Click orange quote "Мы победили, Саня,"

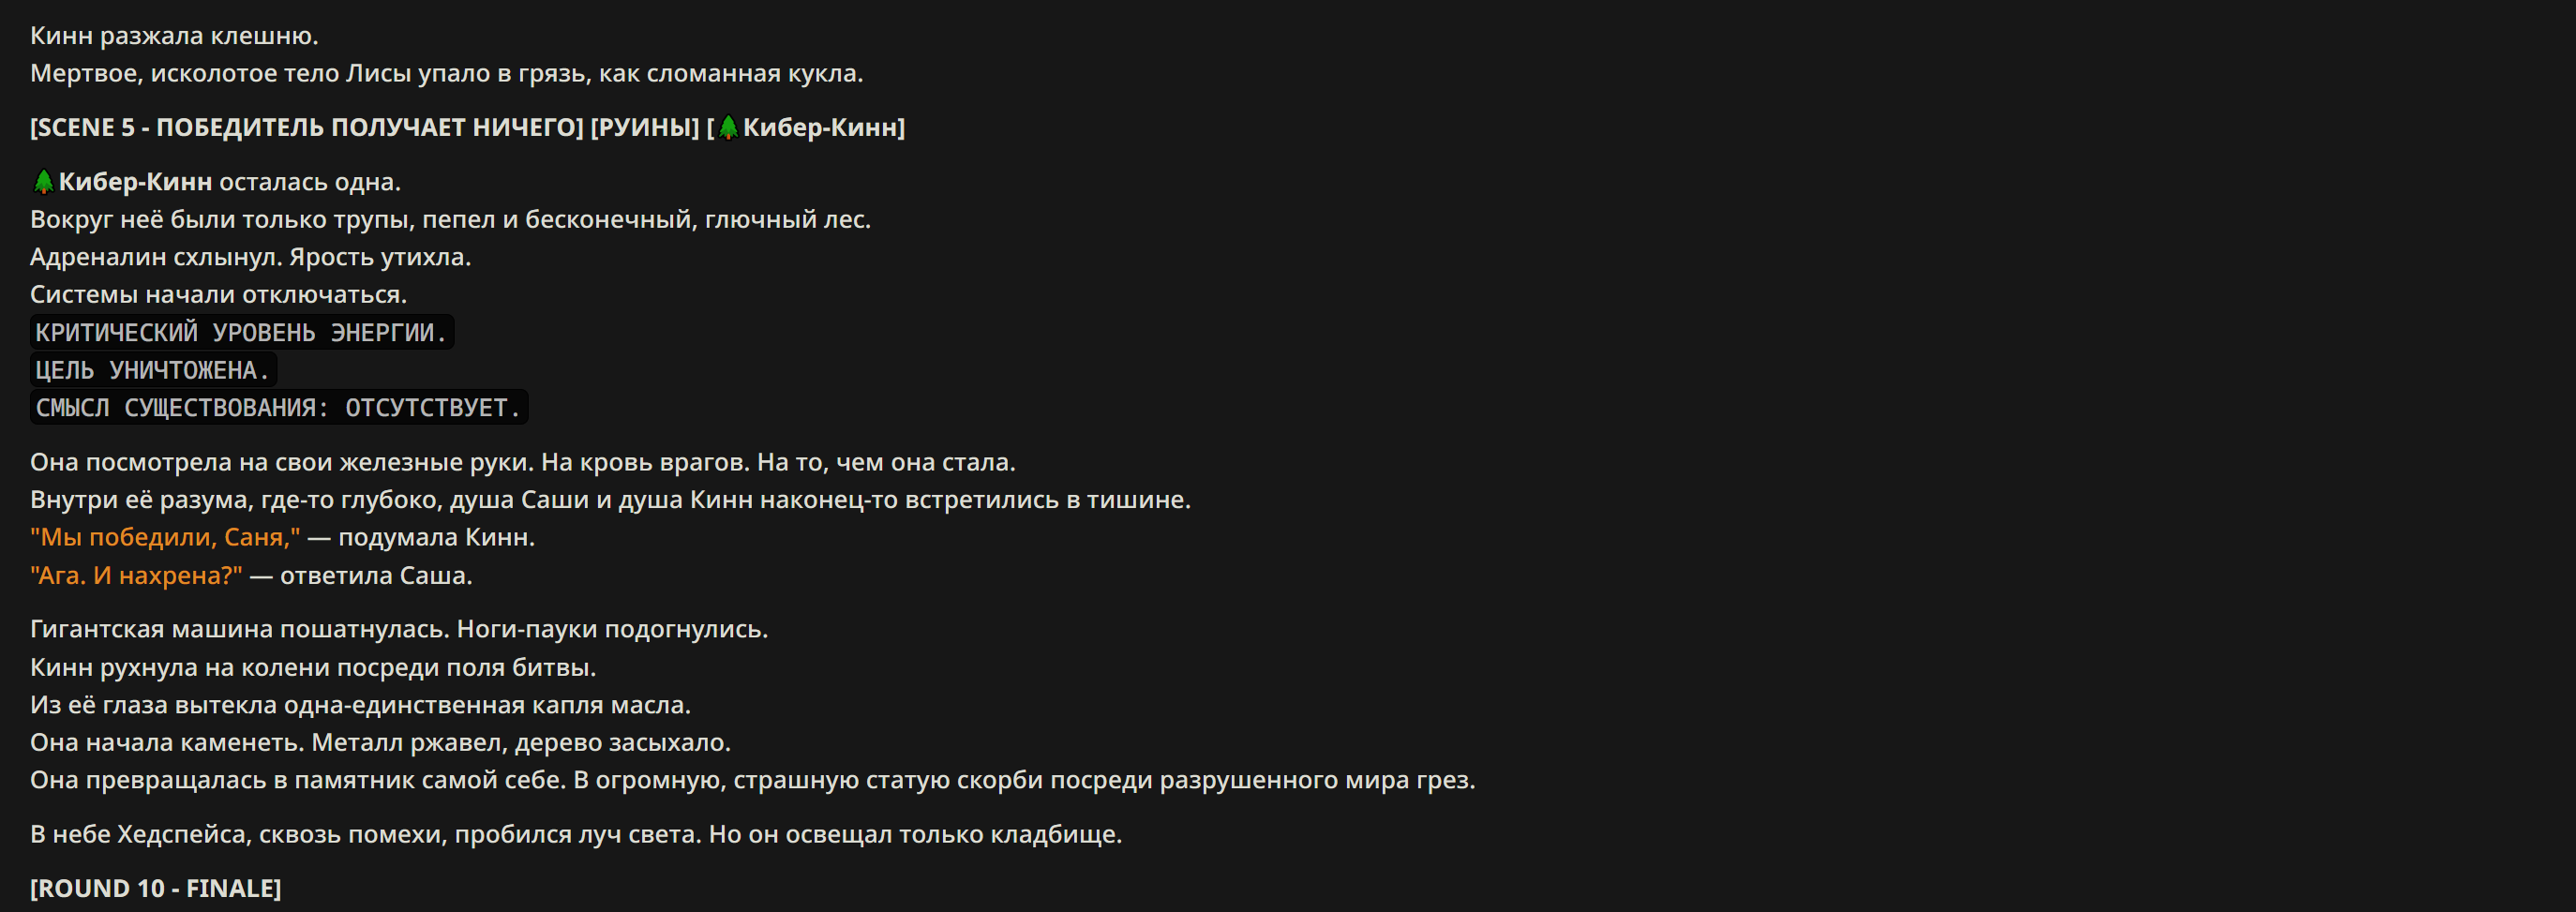[x=165, y=537]
